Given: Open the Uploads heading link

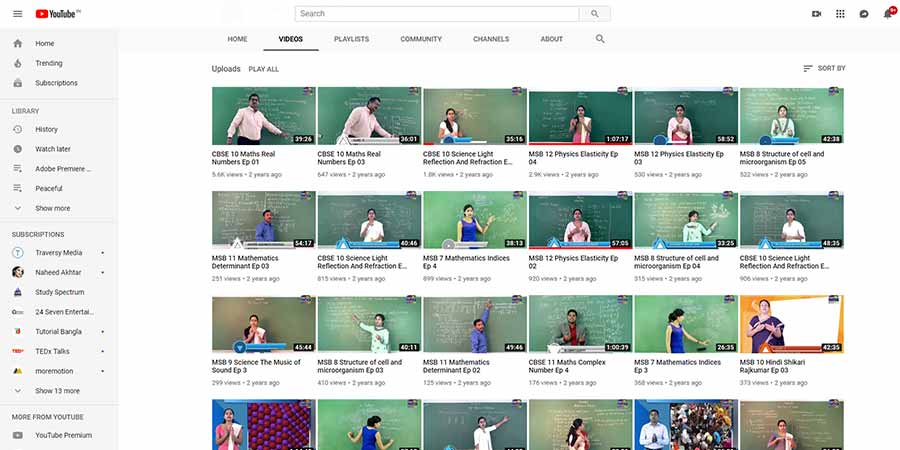Looking at the screenshot, I should click(x=226, y=69).
